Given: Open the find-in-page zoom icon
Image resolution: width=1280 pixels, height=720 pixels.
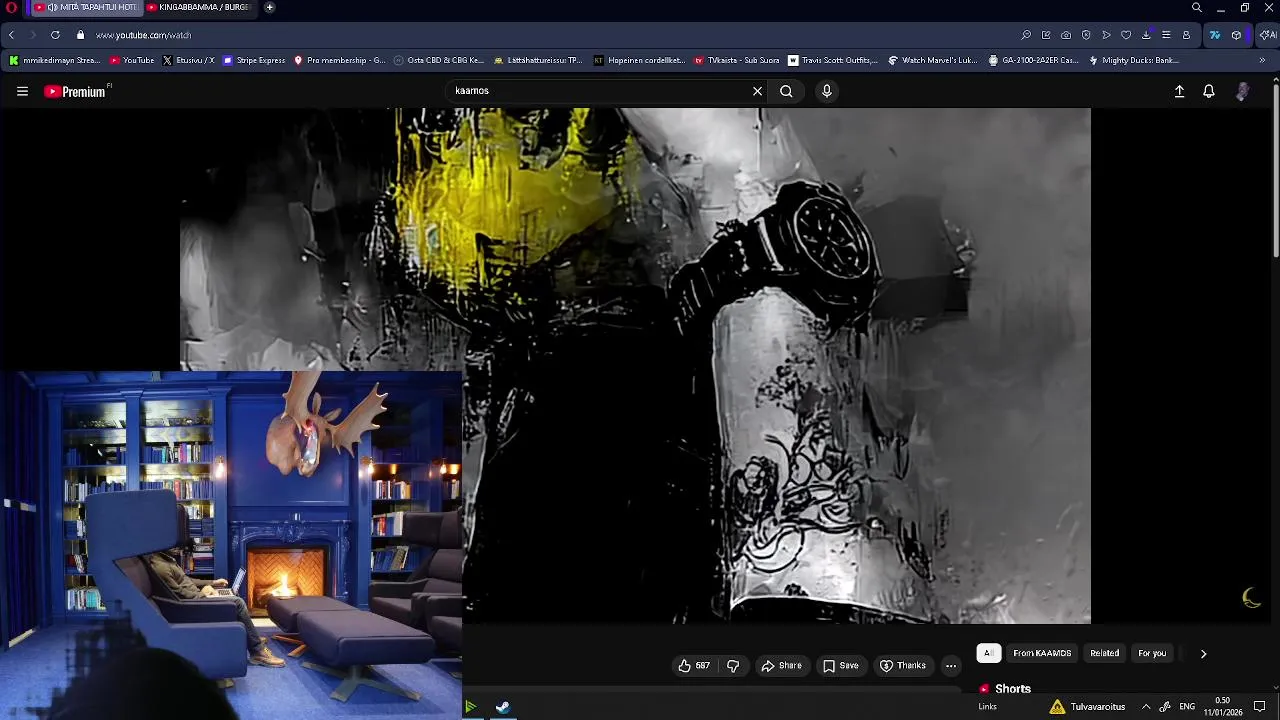Looking at the screenshot, I should point(1026,35).
